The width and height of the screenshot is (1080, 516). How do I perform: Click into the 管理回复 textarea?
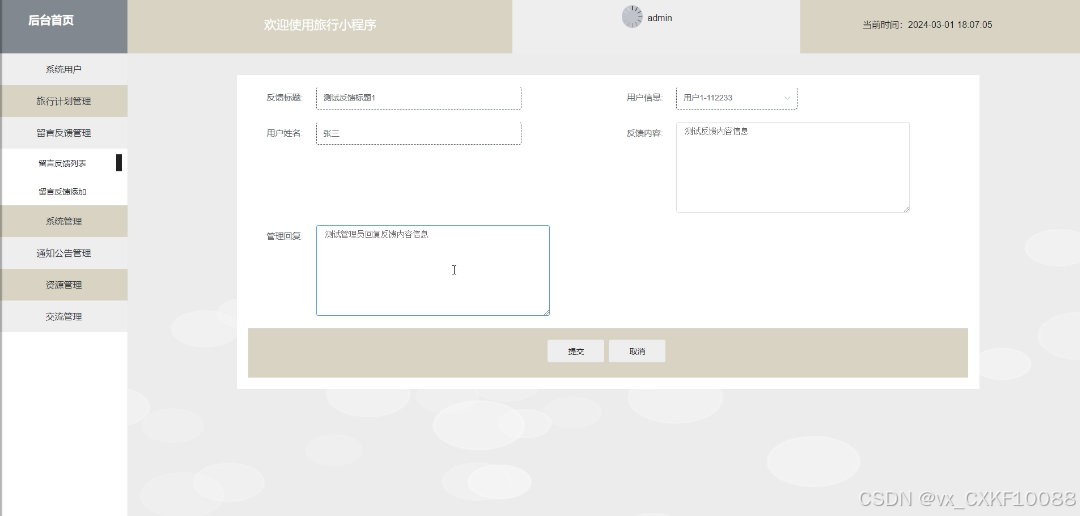click(x=433, y=270)
